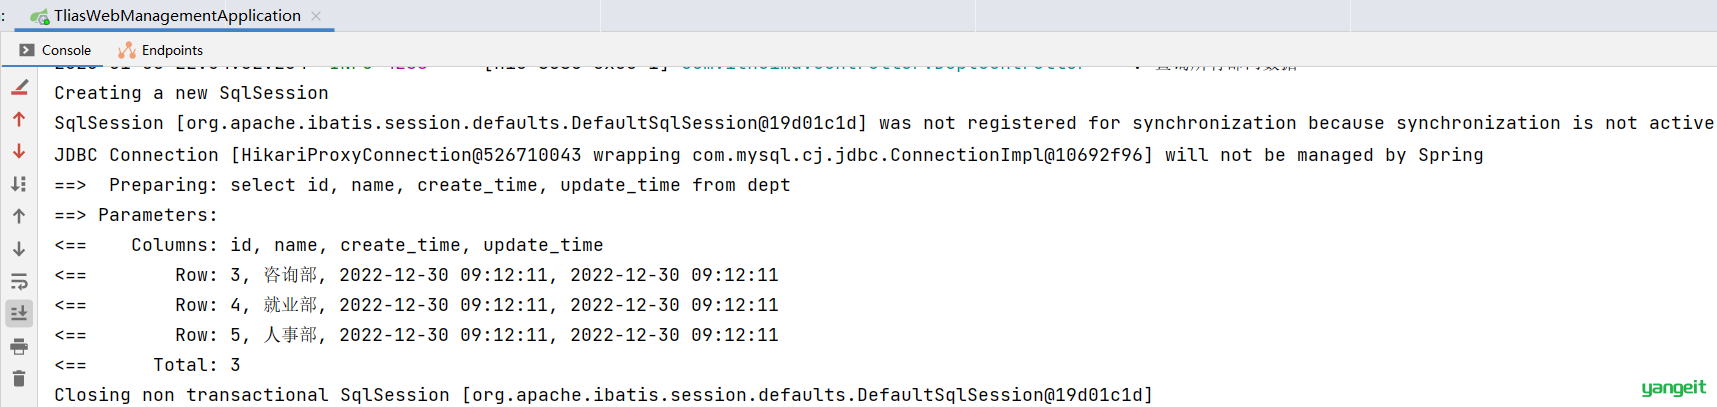Click the Console tab terminal icon

pyautogui.click(x=27, y=50)
